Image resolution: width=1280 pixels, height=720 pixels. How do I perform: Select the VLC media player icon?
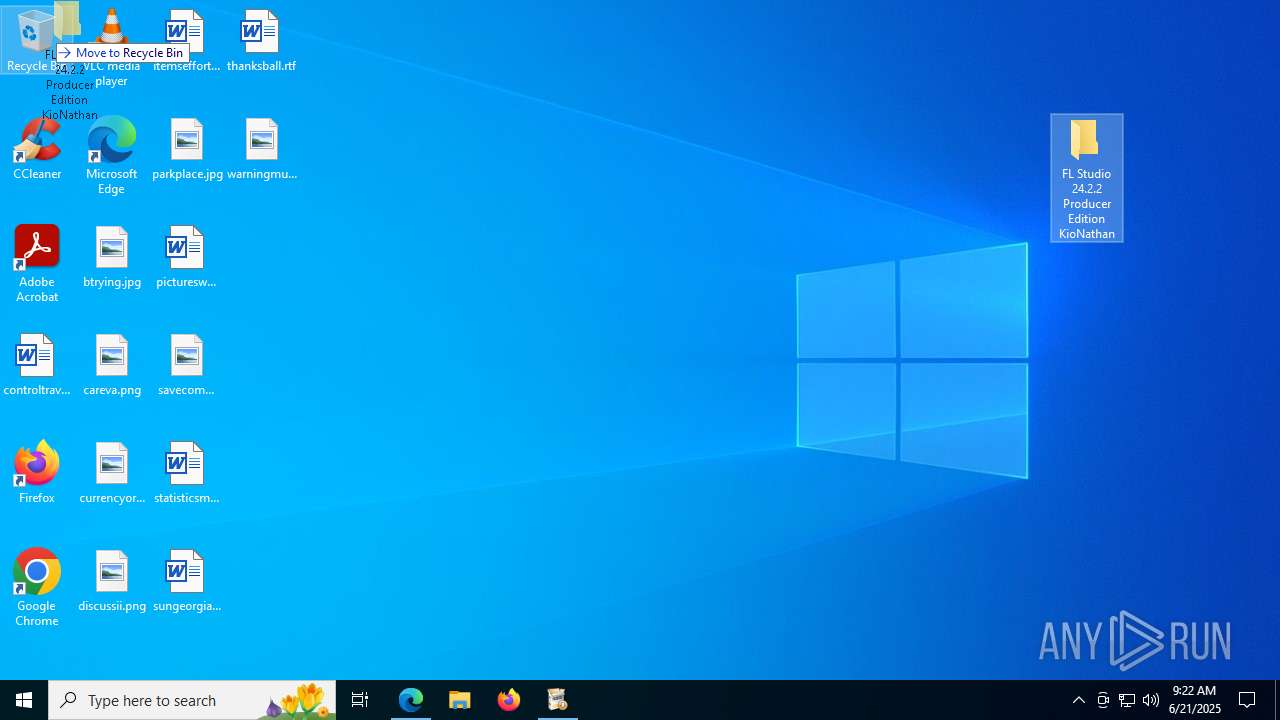pos(111,47)
